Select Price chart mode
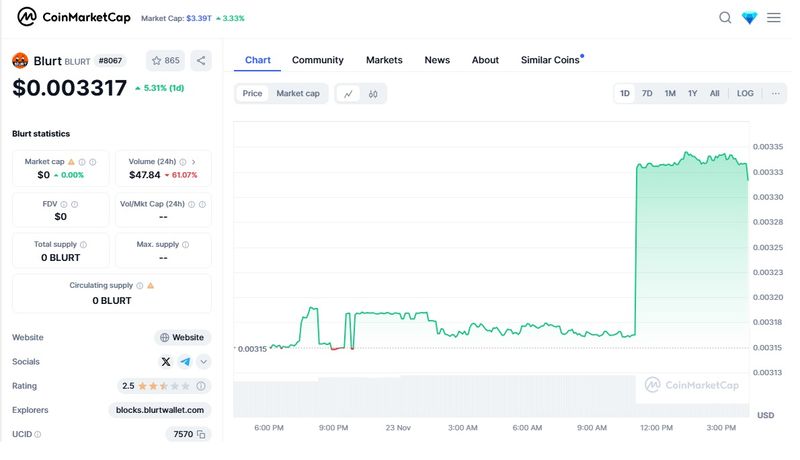800x460 pixels. [x=252, y=93]
